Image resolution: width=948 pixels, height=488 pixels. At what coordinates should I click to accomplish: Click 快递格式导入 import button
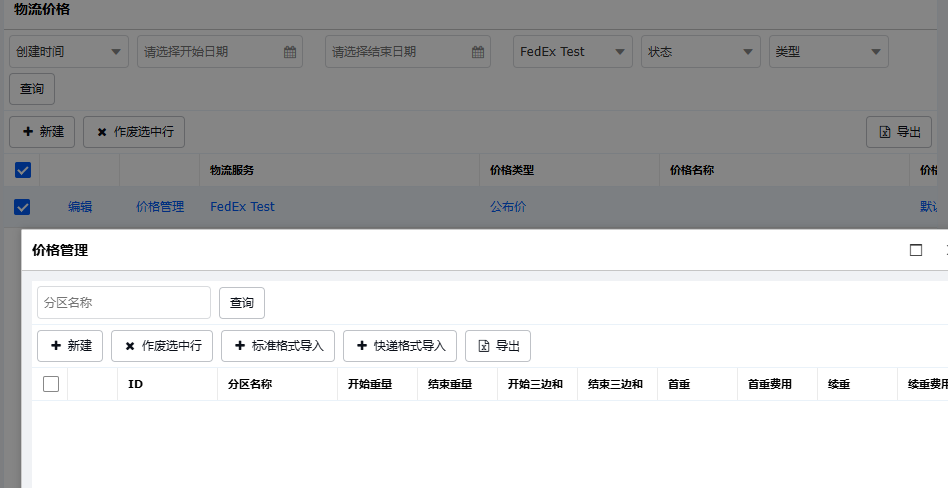399,346
